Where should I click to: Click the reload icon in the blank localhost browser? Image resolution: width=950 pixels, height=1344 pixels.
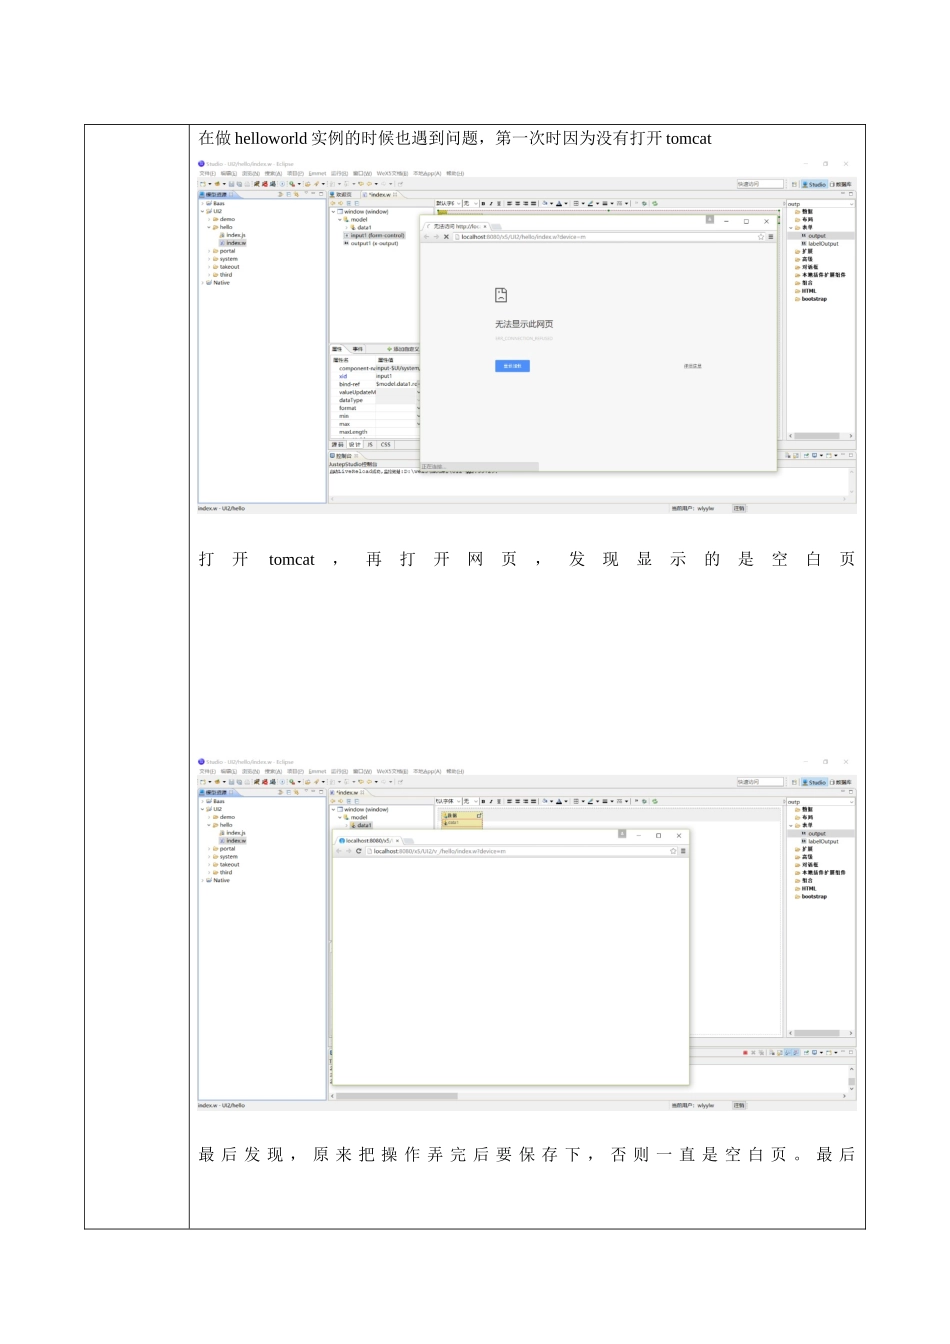click(358, 851)
